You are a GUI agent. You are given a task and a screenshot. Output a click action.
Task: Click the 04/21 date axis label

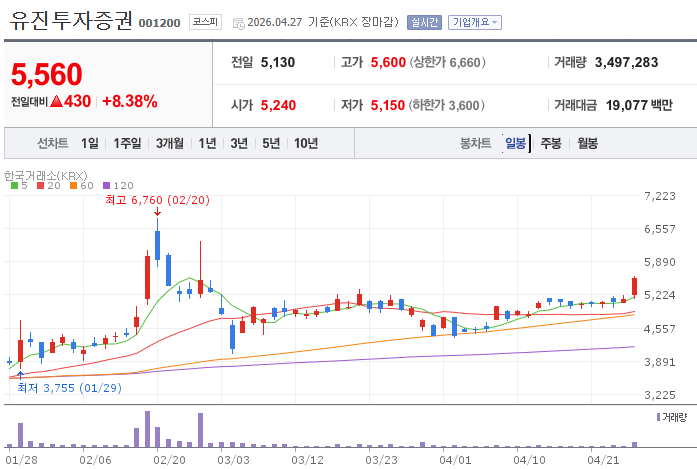[603, 460]
